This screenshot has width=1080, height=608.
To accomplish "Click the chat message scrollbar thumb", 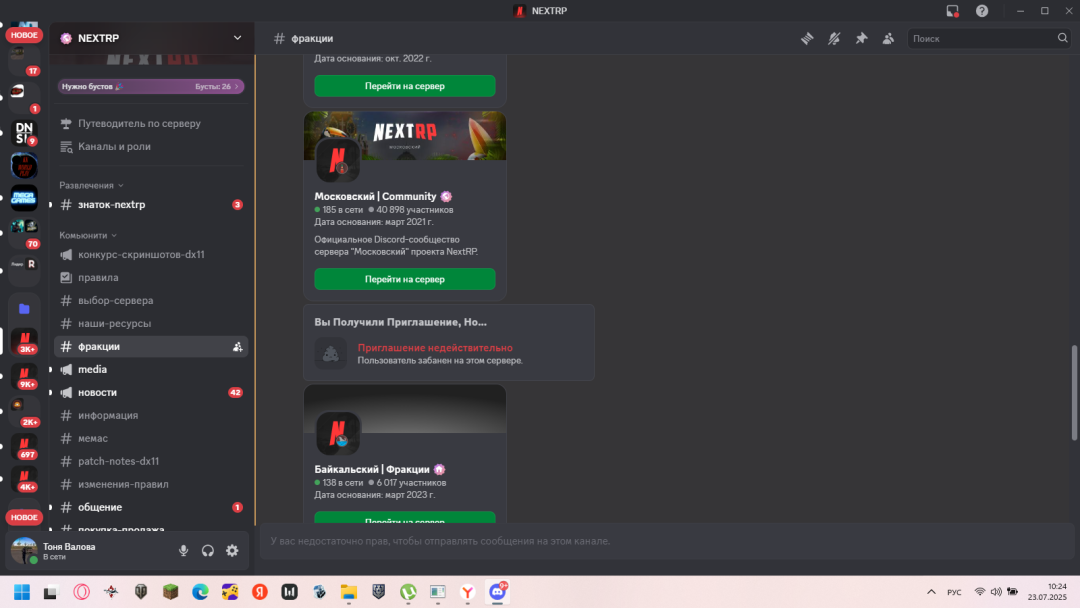I will click(x=1074, y=392).
